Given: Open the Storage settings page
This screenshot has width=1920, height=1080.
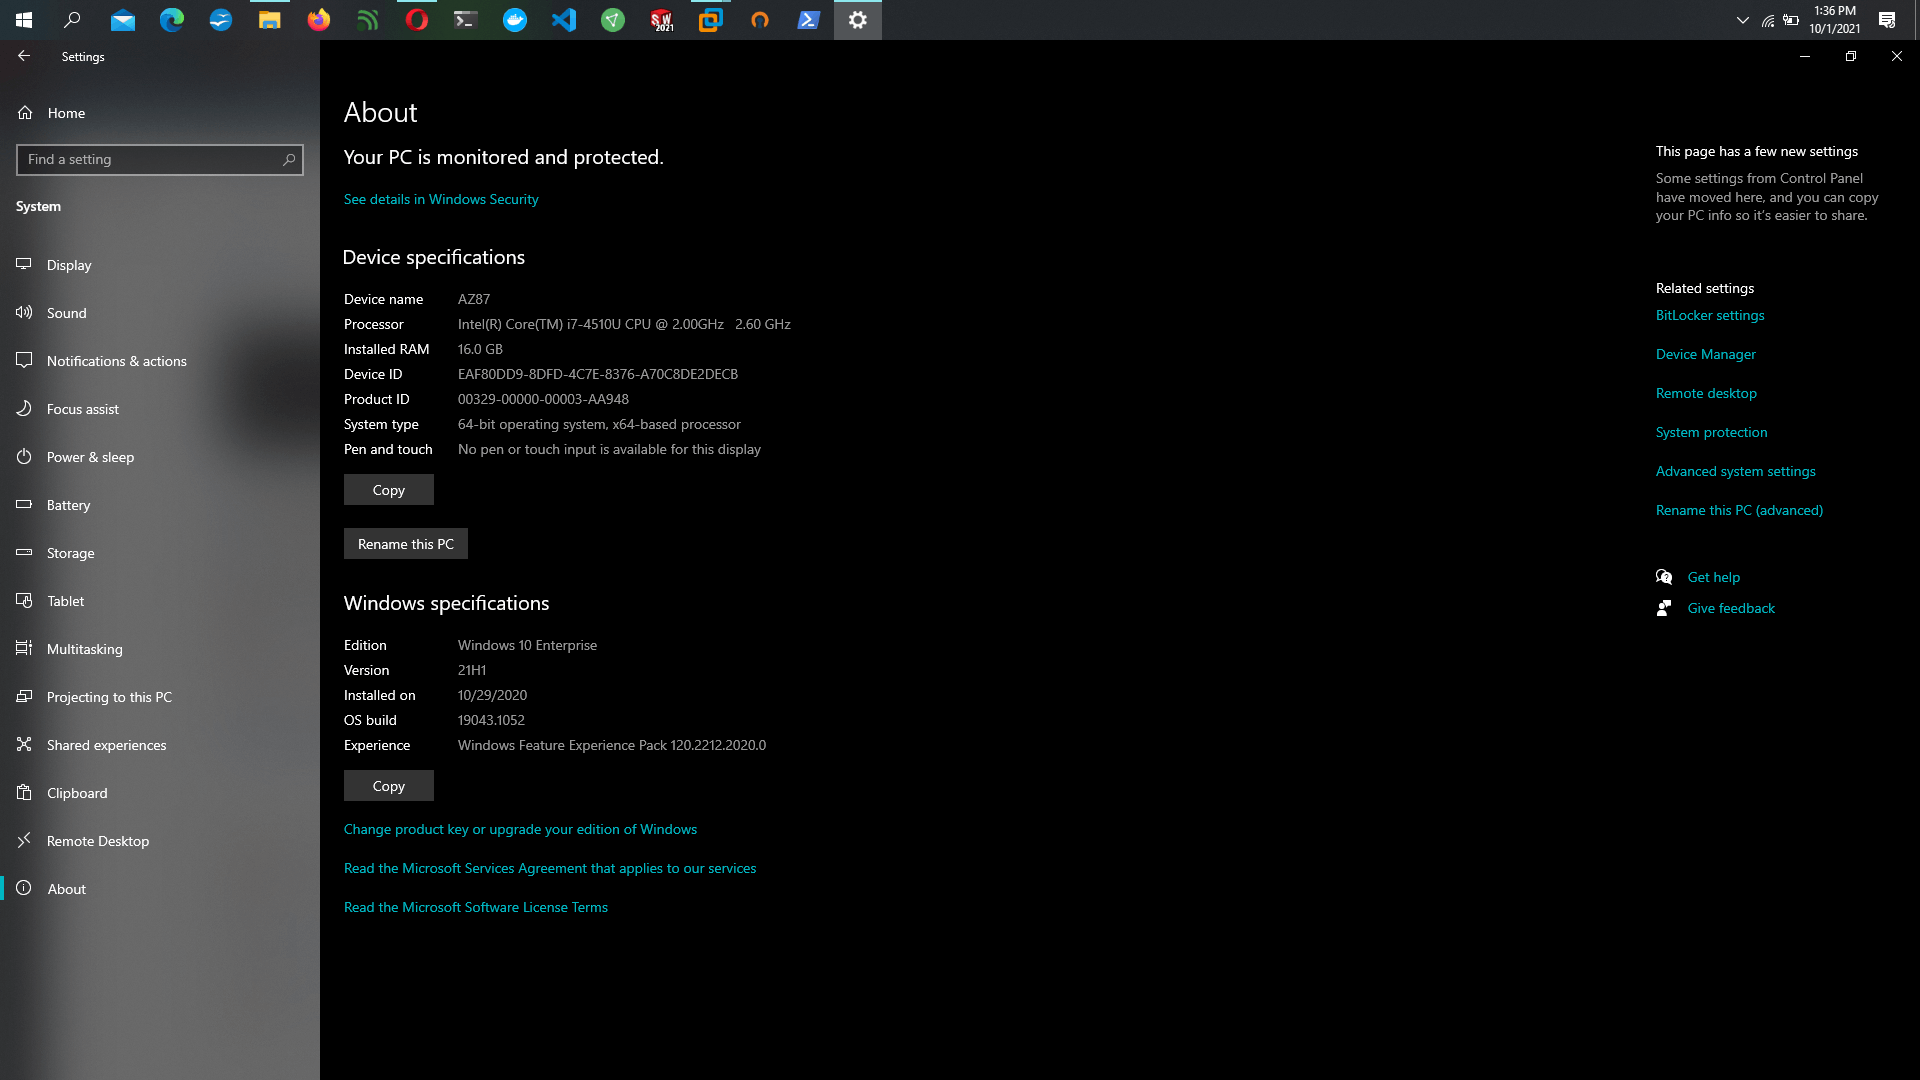Looking at the screenshot, I should [70, 553].
